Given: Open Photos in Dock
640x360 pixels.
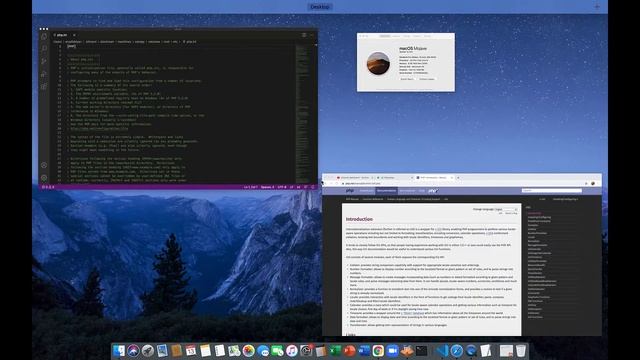Looking at the screenshot, I should (248, 351).
